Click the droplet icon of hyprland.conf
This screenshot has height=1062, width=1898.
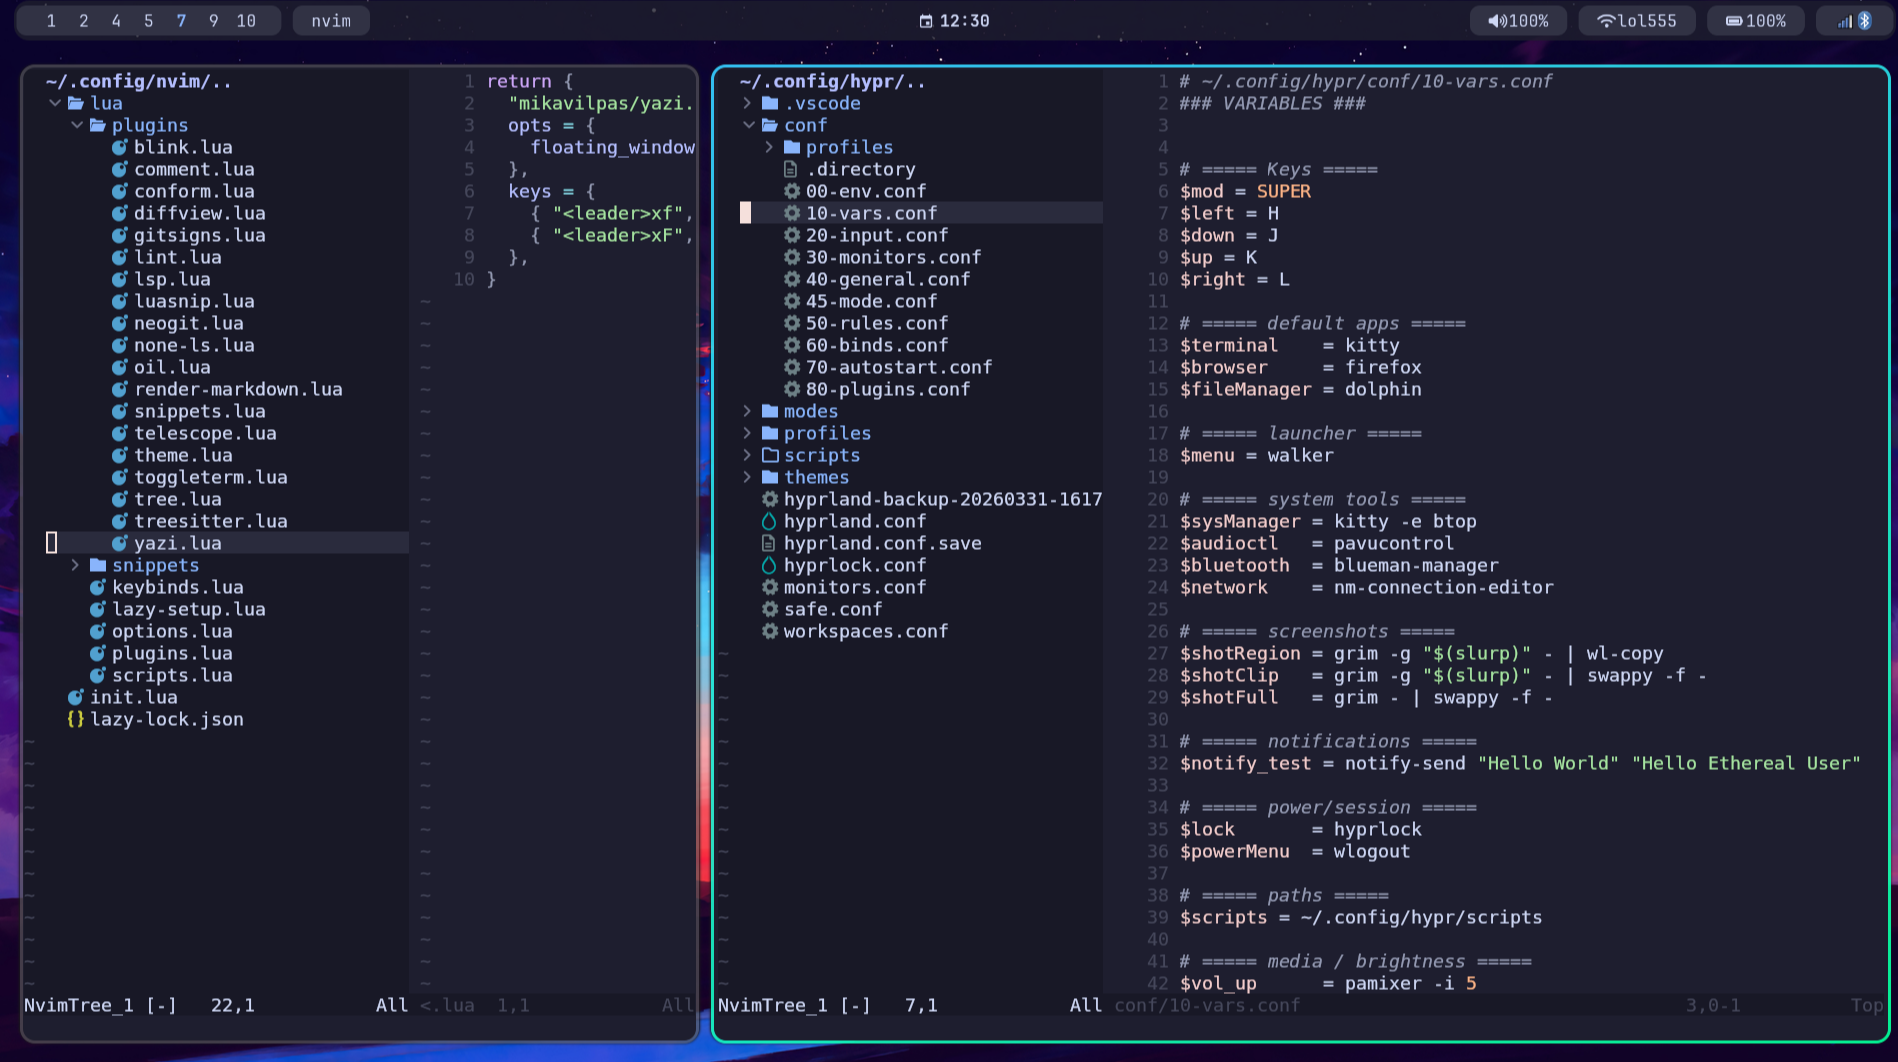point(769,521)
